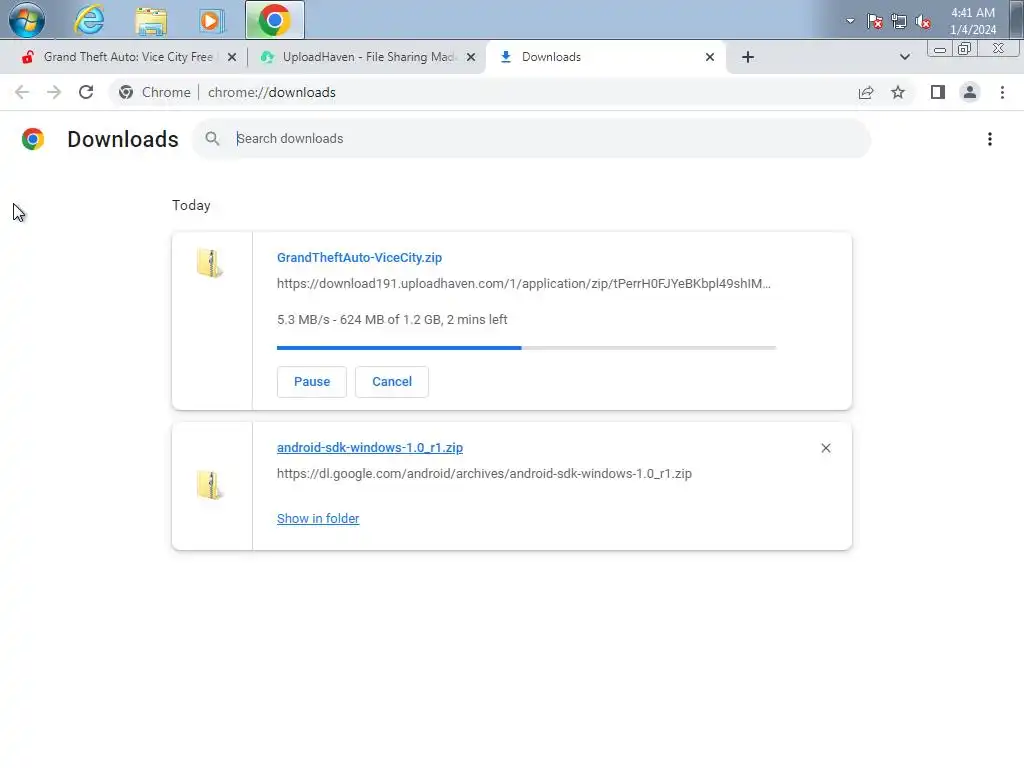Click the GTA download progress bar
The image size is (1024, 768).
526,347
